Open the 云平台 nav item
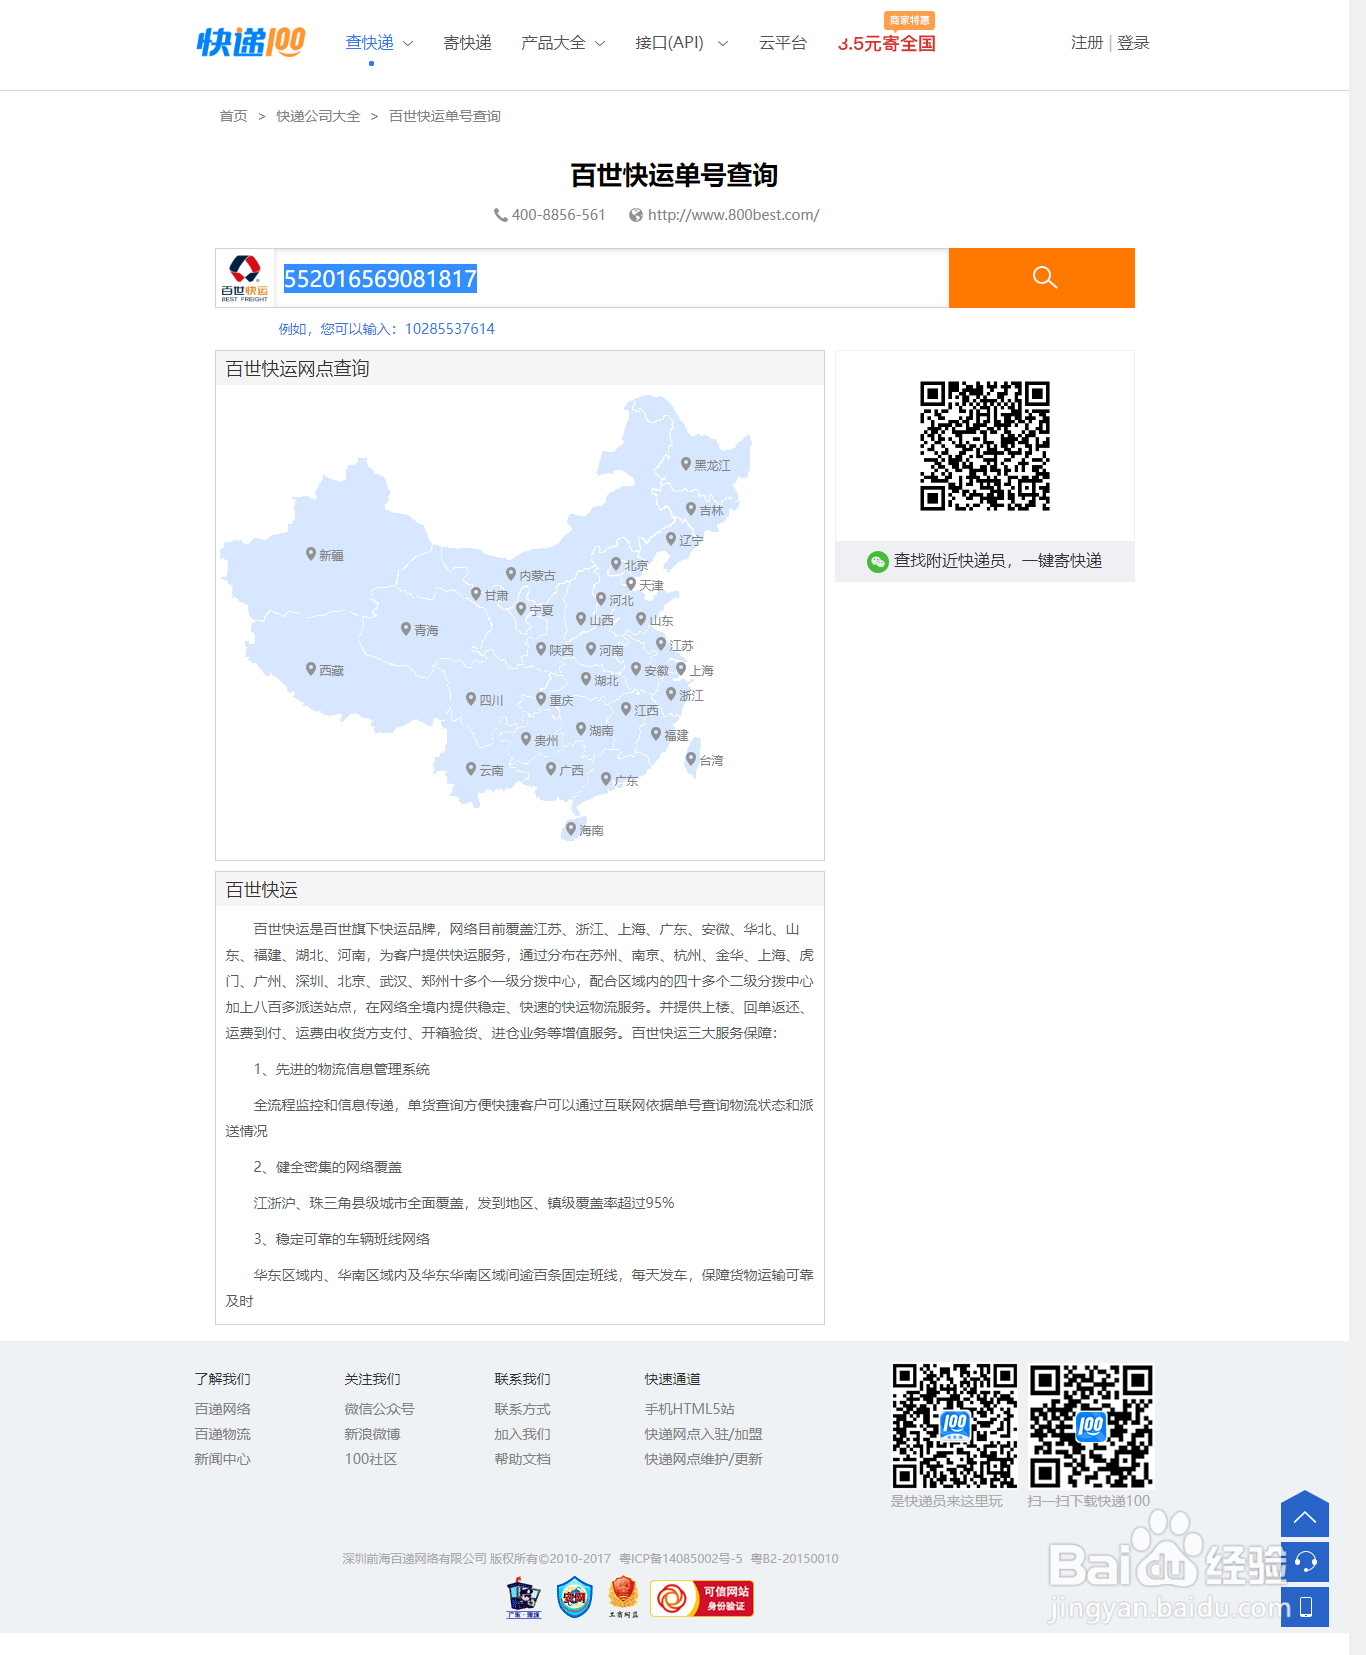This screenshot has height=1655, width=1366. pyautogui.click(x=783, y=43)
